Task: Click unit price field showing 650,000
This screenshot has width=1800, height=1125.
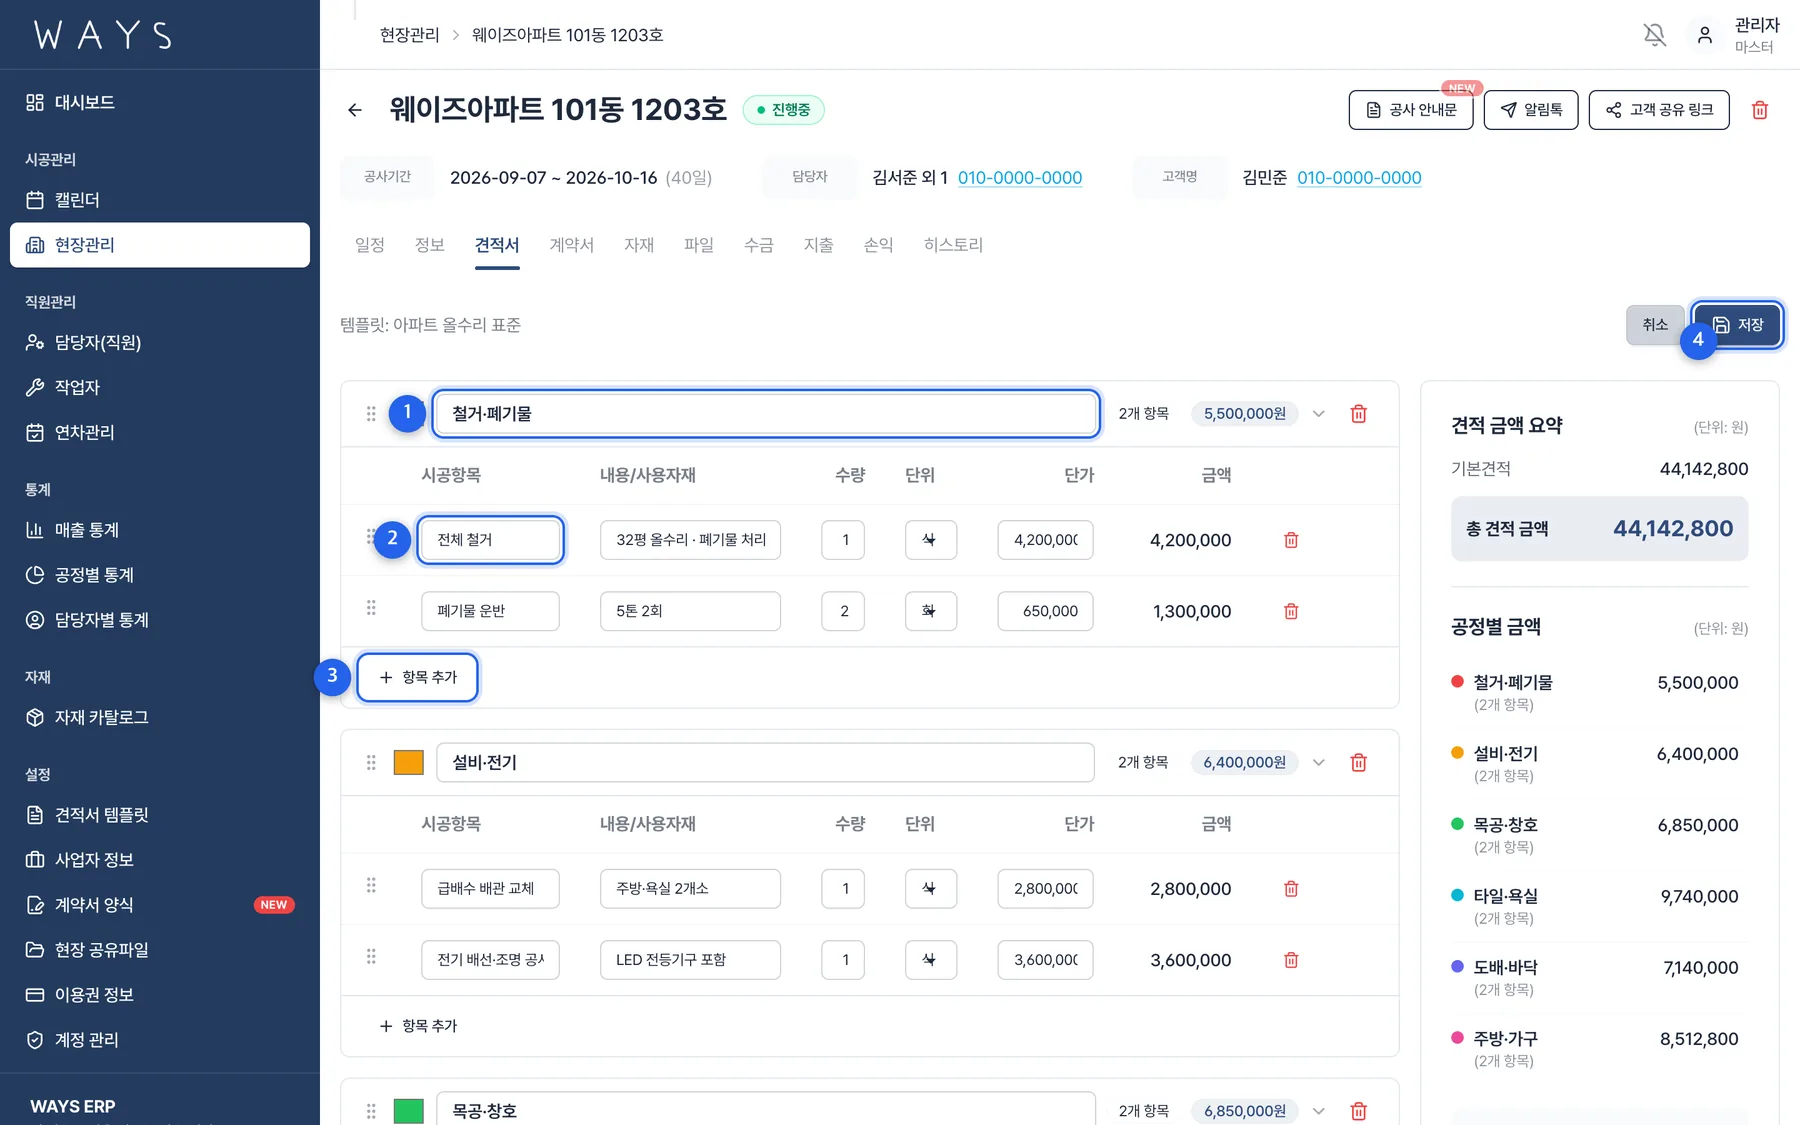Action: click(x=1045, y=611)
